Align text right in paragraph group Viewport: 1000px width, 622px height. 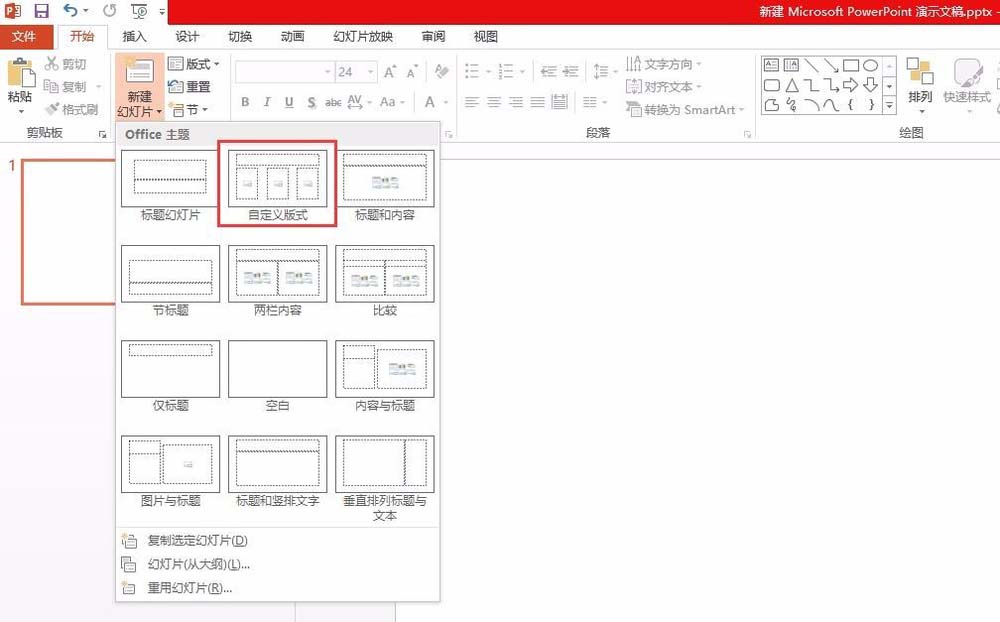(515, 102)
